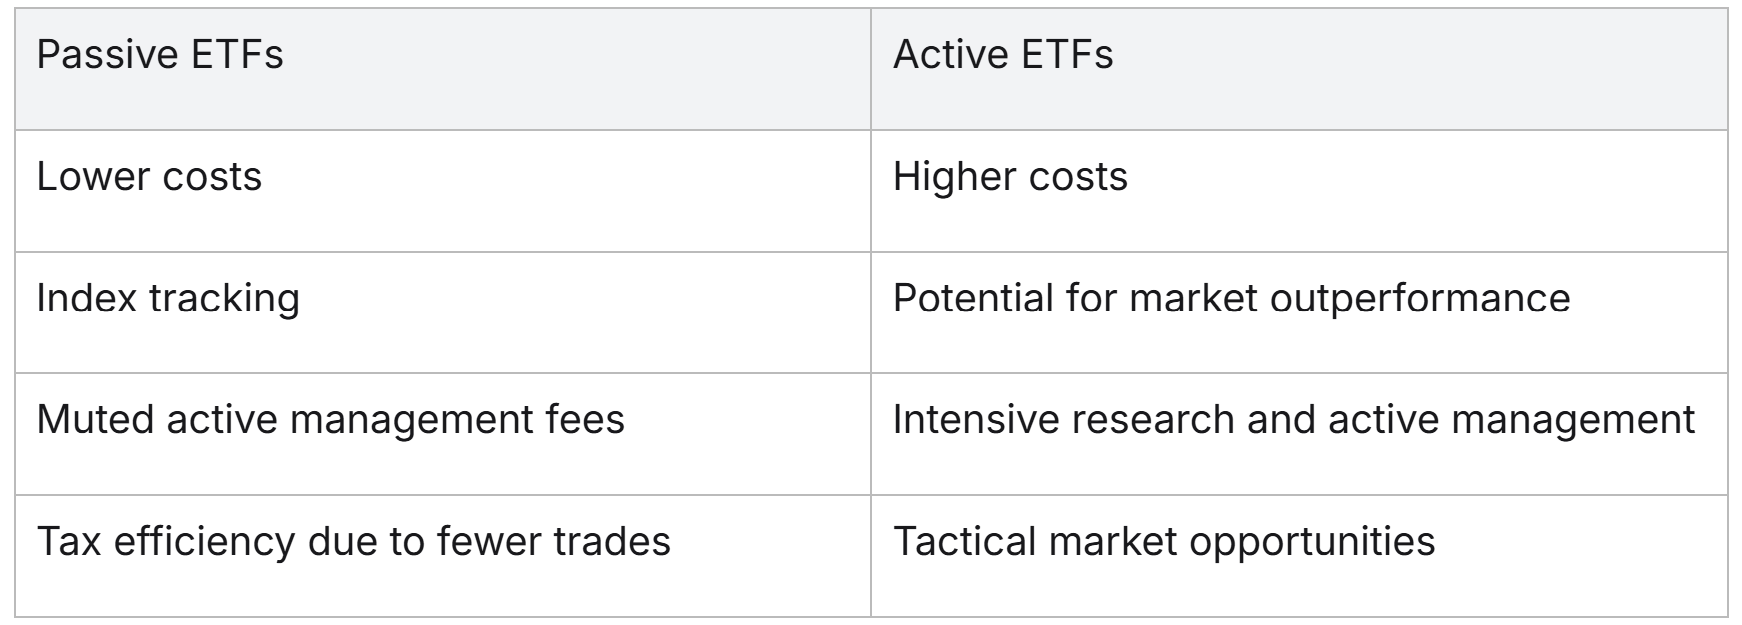This screenshot has height=625, width=1742.
Task: Select the Lower costs cell
Action: pos(149,177)
